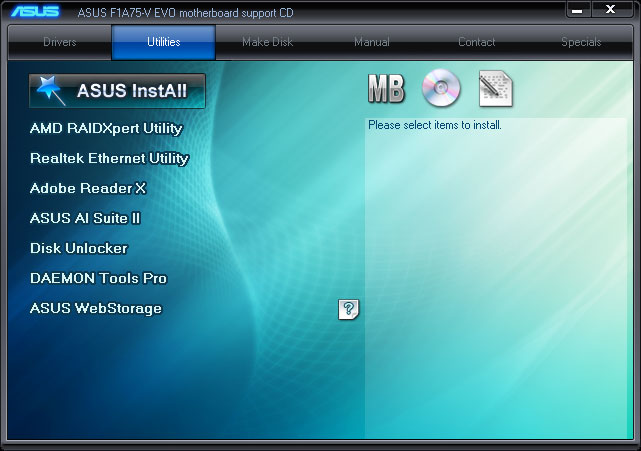Open the Make Disk tab
The width and height of the screenshot is (641, 451).
267,42
